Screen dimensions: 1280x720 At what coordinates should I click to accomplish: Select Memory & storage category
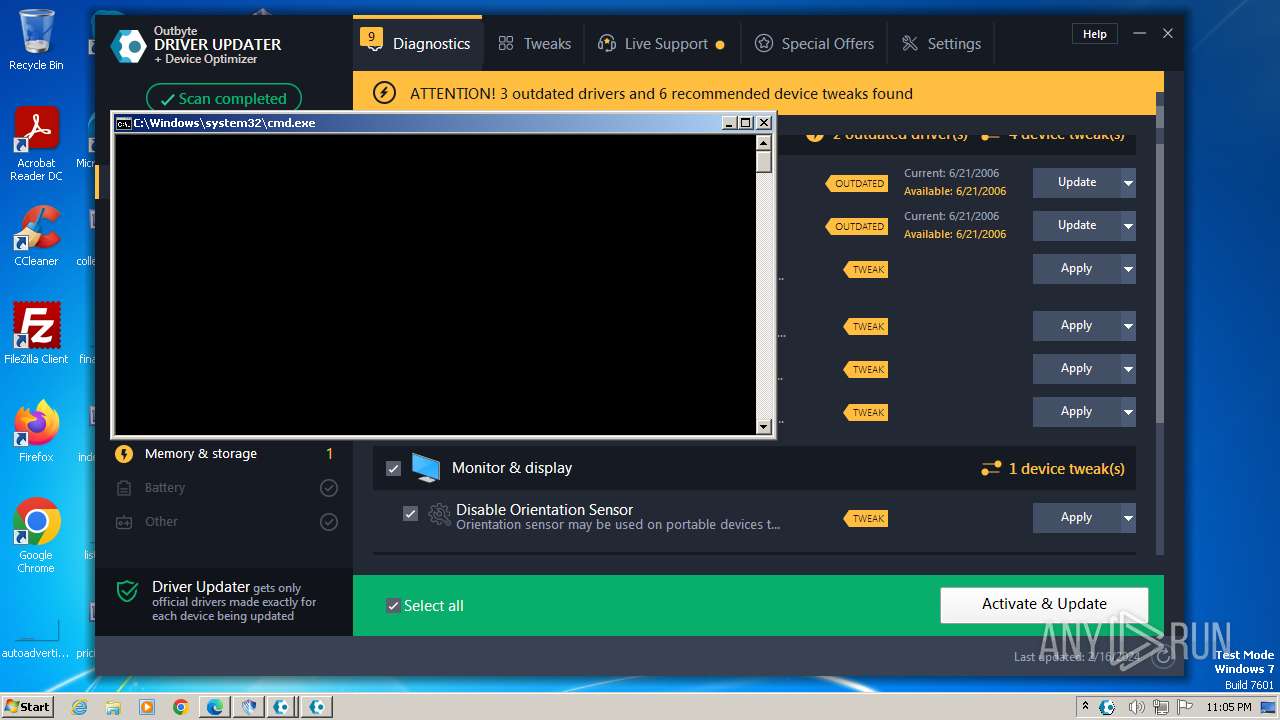pos(225,454)
